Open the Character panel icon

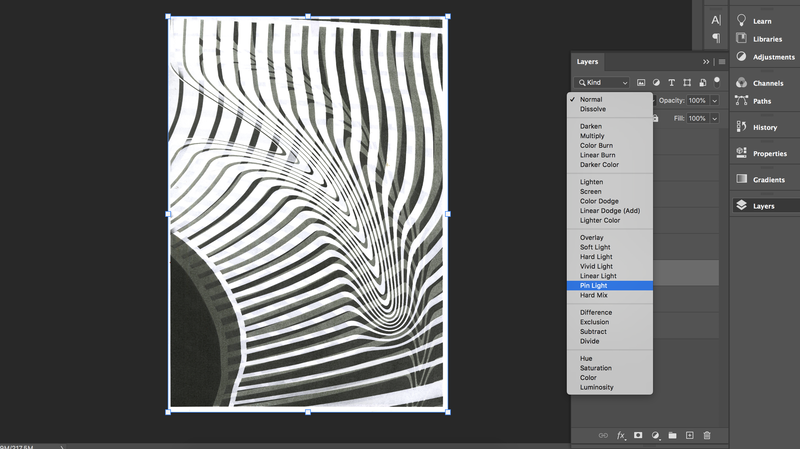716,20
